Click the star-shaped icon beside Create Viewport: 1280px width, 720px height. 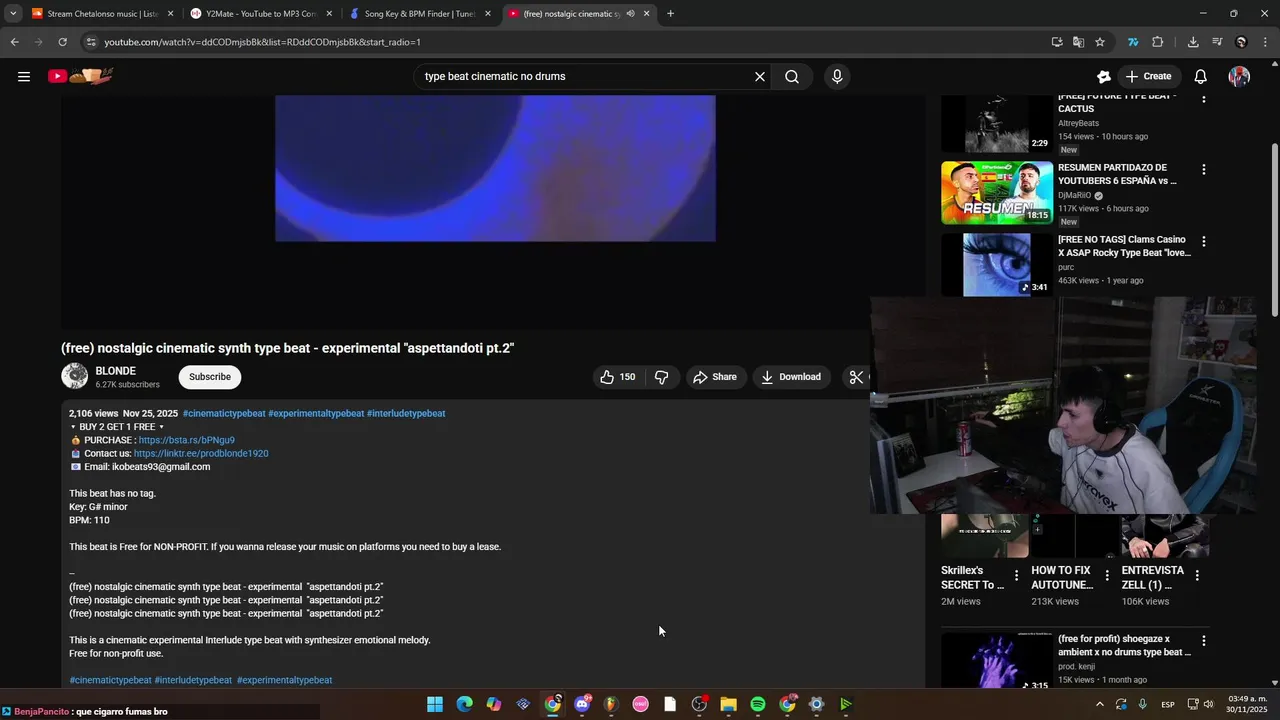click(1103, 76)
